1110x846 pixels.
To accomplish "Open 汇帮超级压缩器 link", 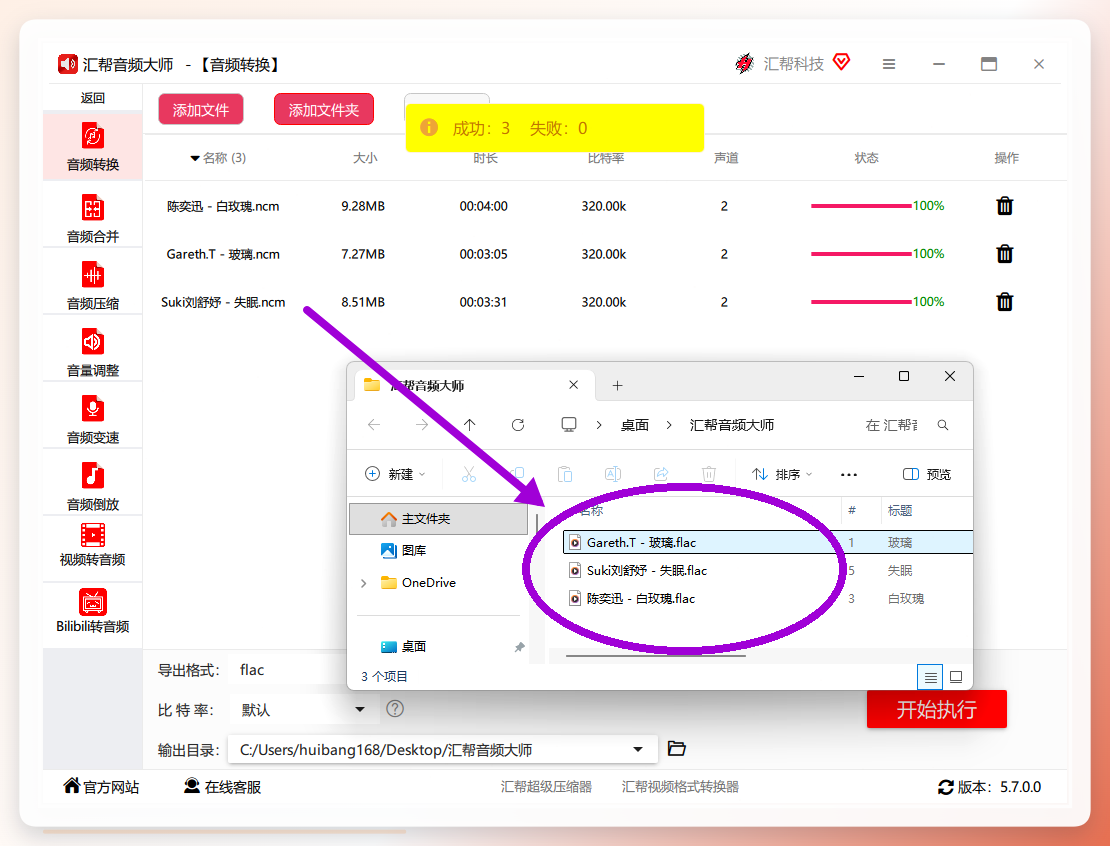I will pyautogui.click(x=546, y=787).
